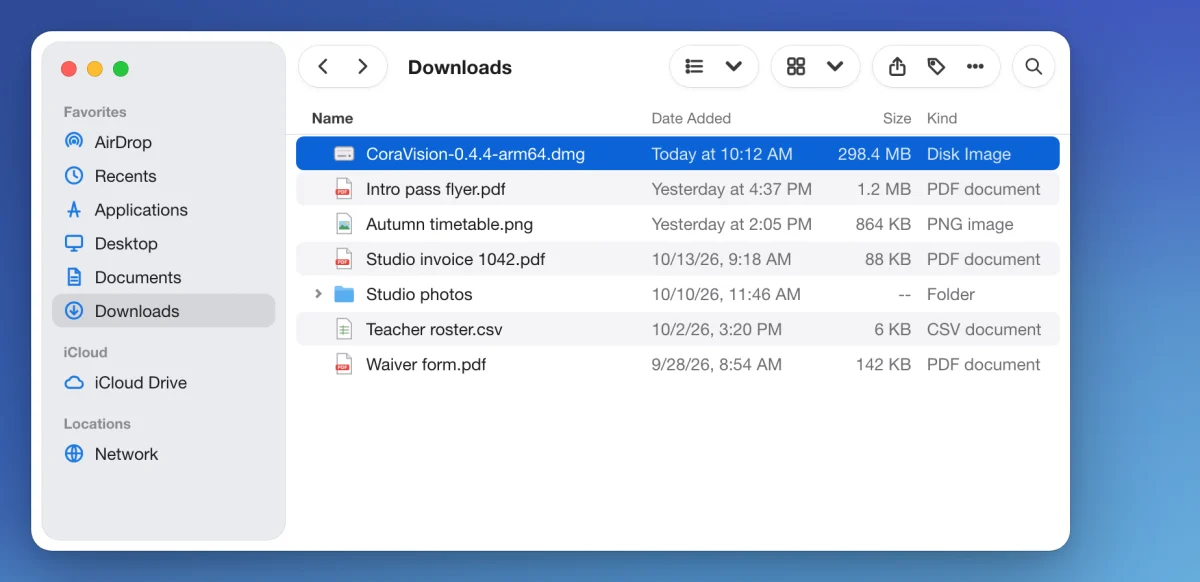
Task: Select the file name Intro pass flyer.pdf
Action: (x=436, y=189)
